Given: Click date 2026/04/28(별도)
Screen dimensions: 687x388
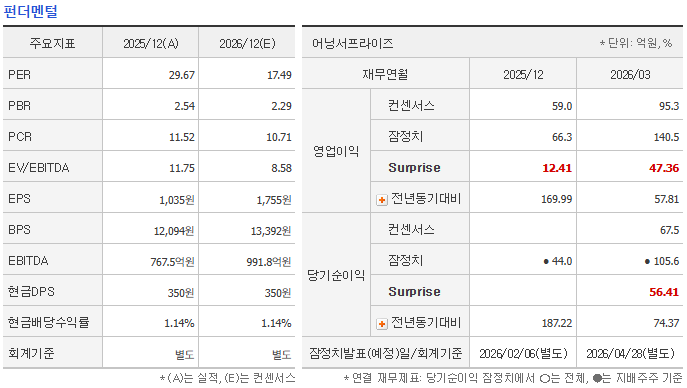Looking at the screenshot, I should (630, 353).
